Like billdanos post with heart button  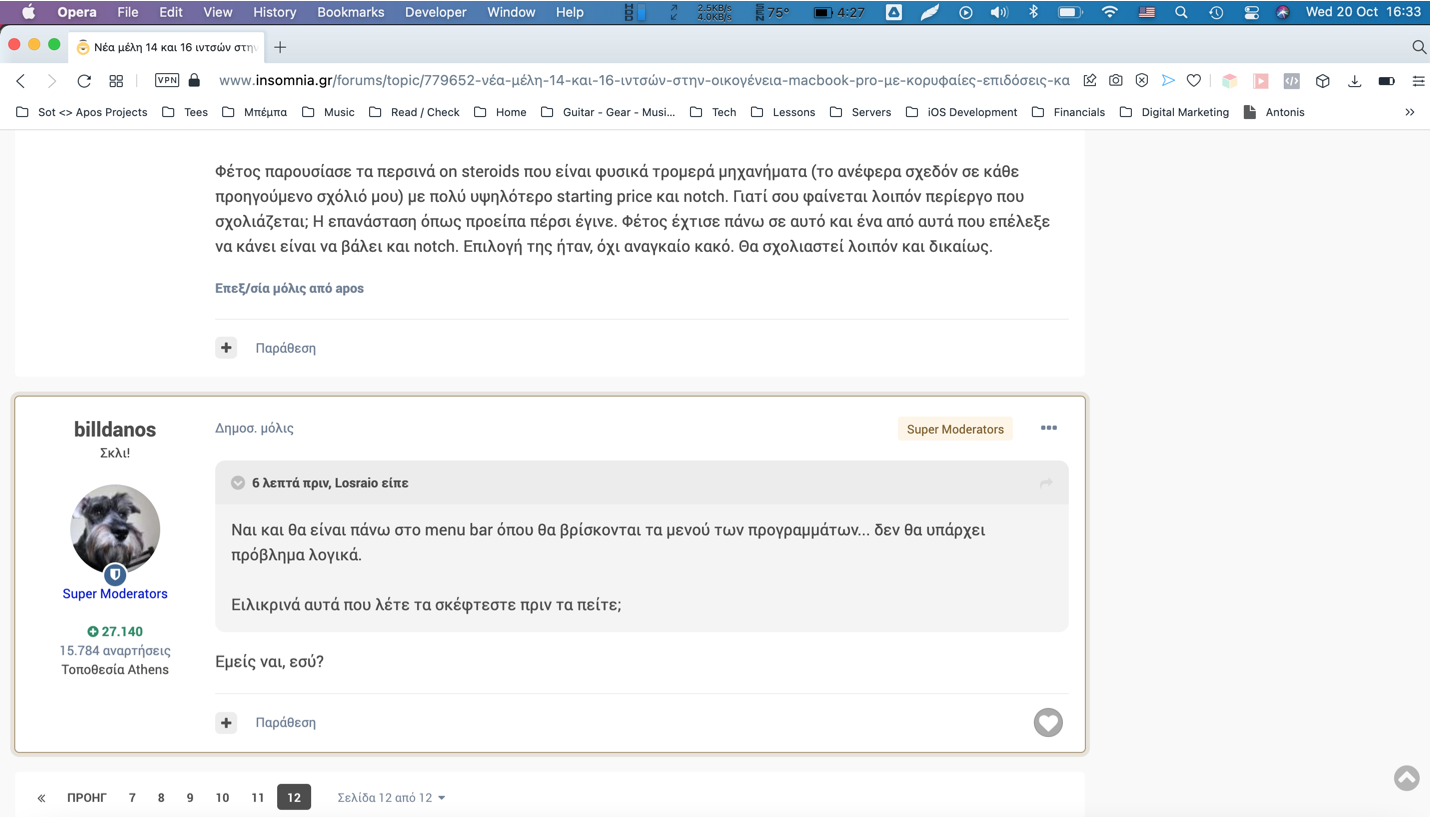[x=1048, y=722]
